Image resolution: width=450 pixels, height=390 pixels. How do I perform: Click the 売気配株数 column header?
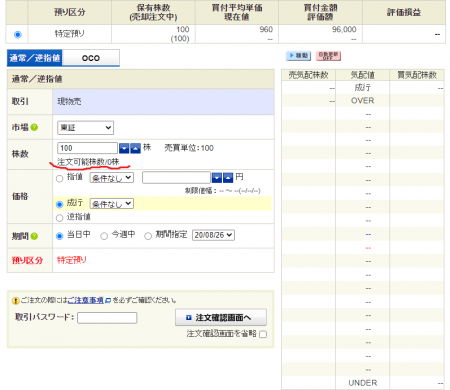(308, 75)
